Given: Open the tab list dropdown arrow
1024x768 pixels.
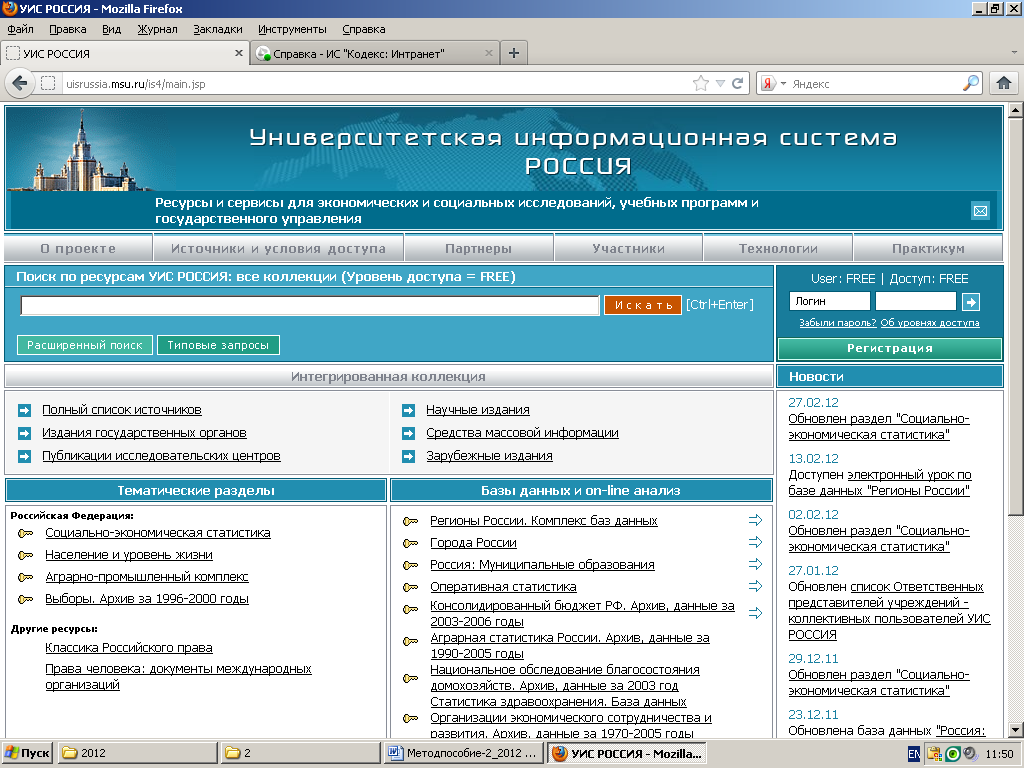Looking at the screenshot, I should click(1014, 52).
